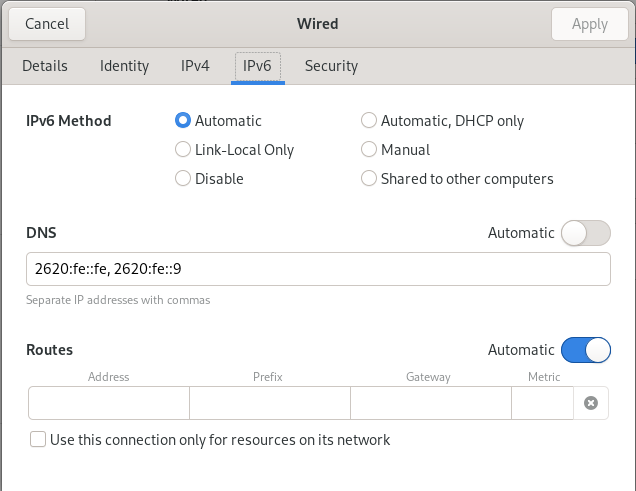Viewport: 636px width, 491px height.
Task: Go to the IPv4 tab
Action: 195,66
